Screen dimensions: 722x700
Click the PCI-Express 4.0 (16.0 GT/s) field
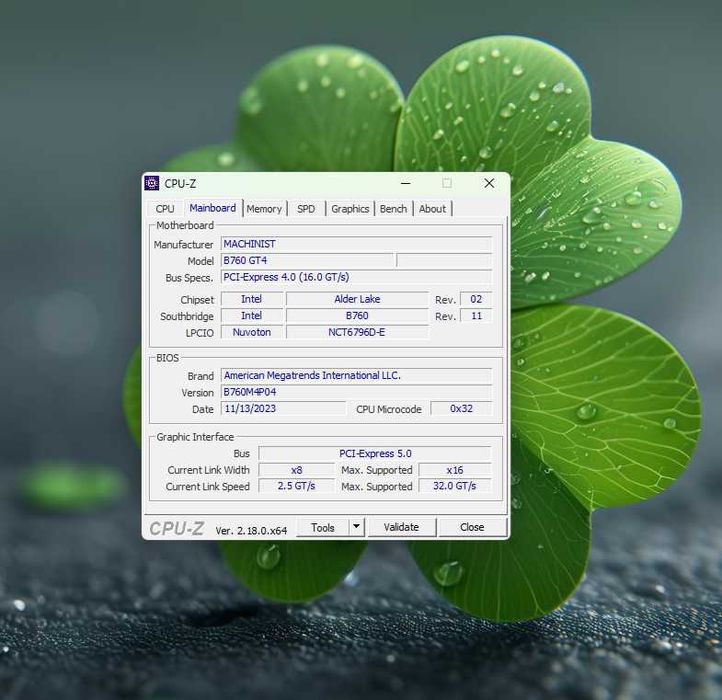click(356, 277)
